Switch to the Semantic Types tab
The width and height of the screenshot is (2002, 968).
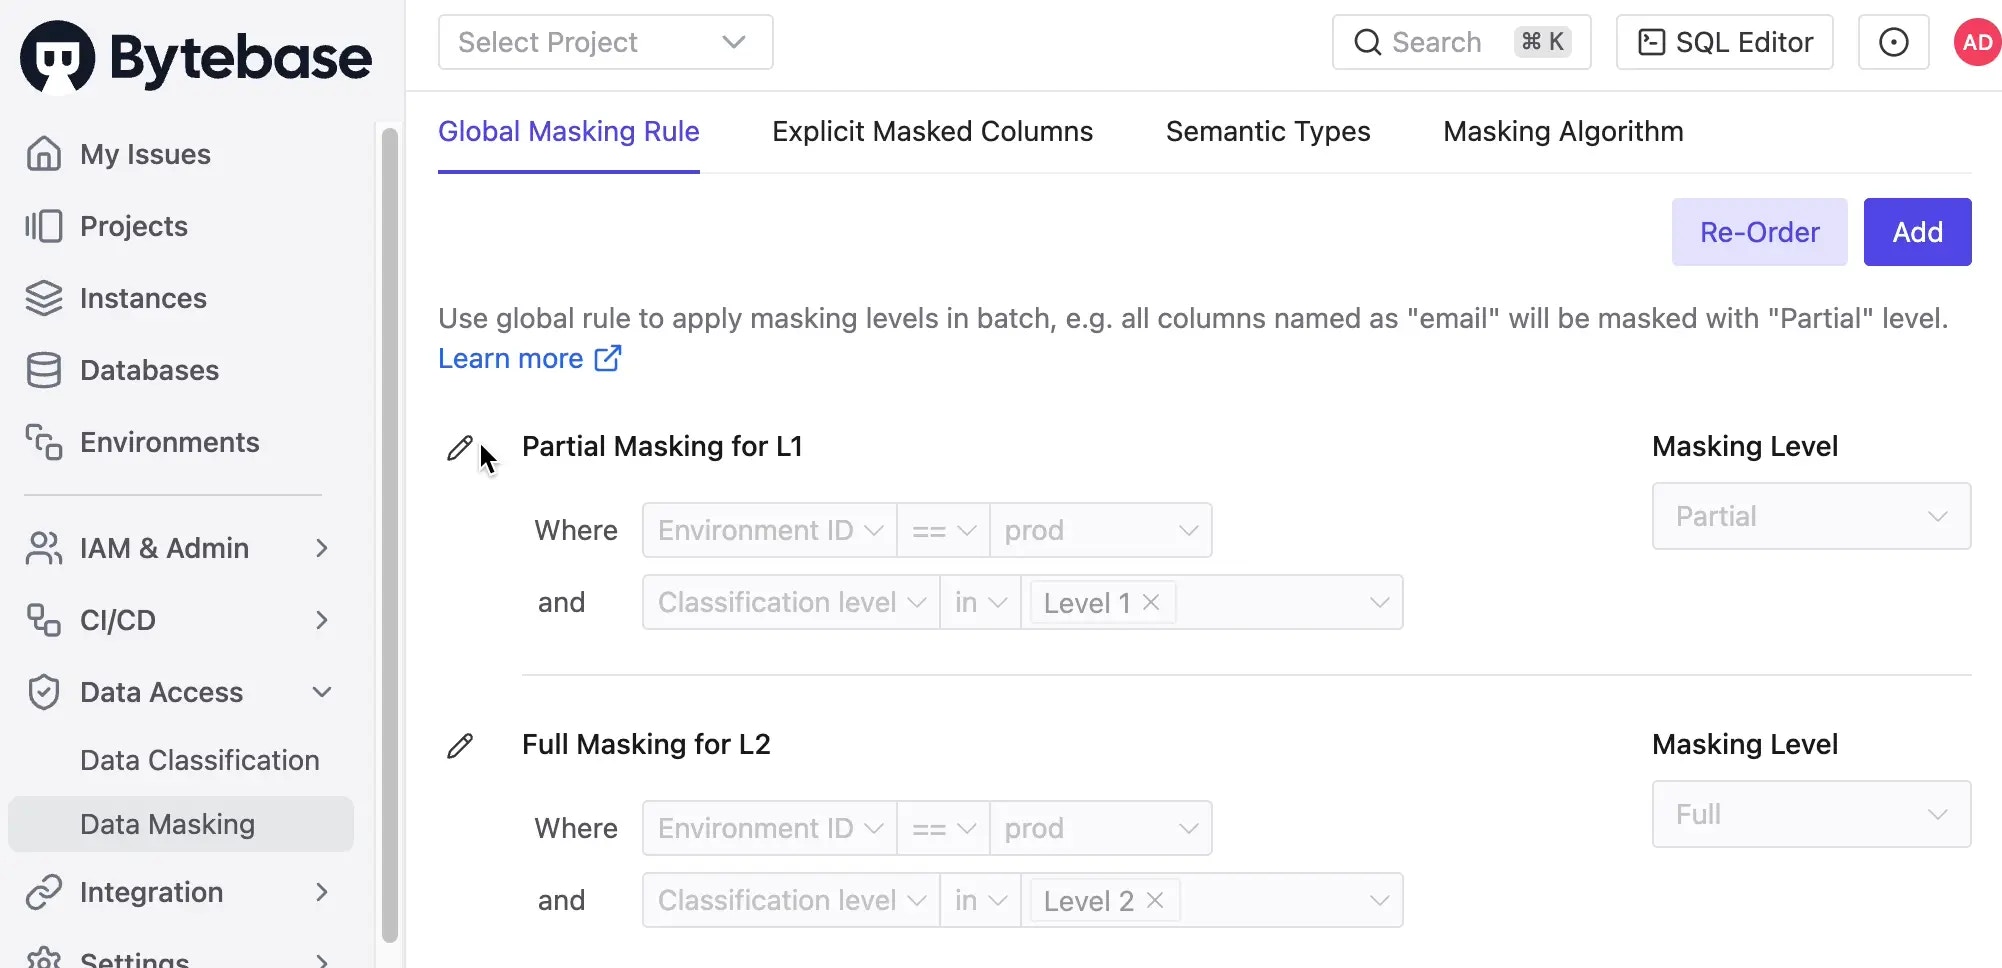[1268, 131]
